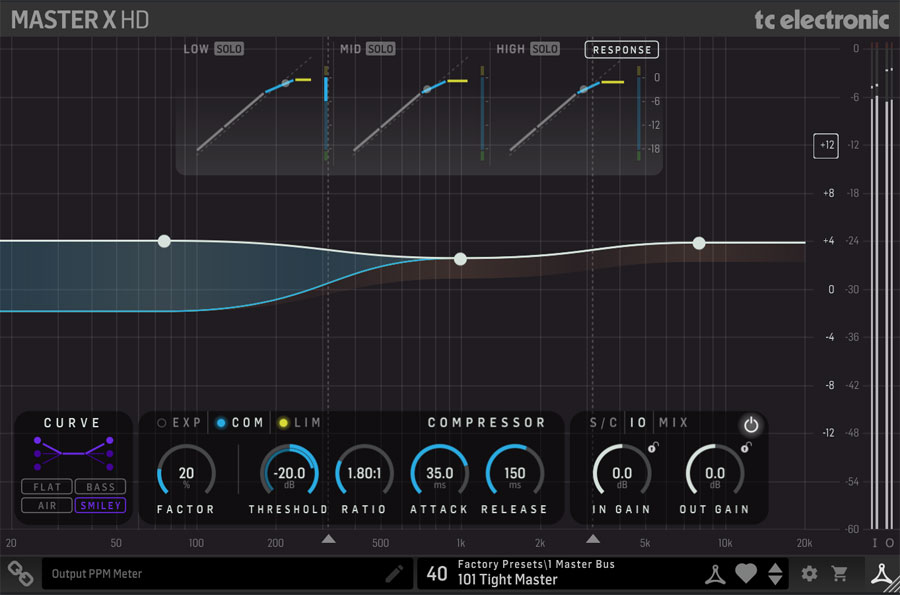Screen dimensions: 900x595
Task: Open preset 101 Tight Master browser
Action: point(507,580)
